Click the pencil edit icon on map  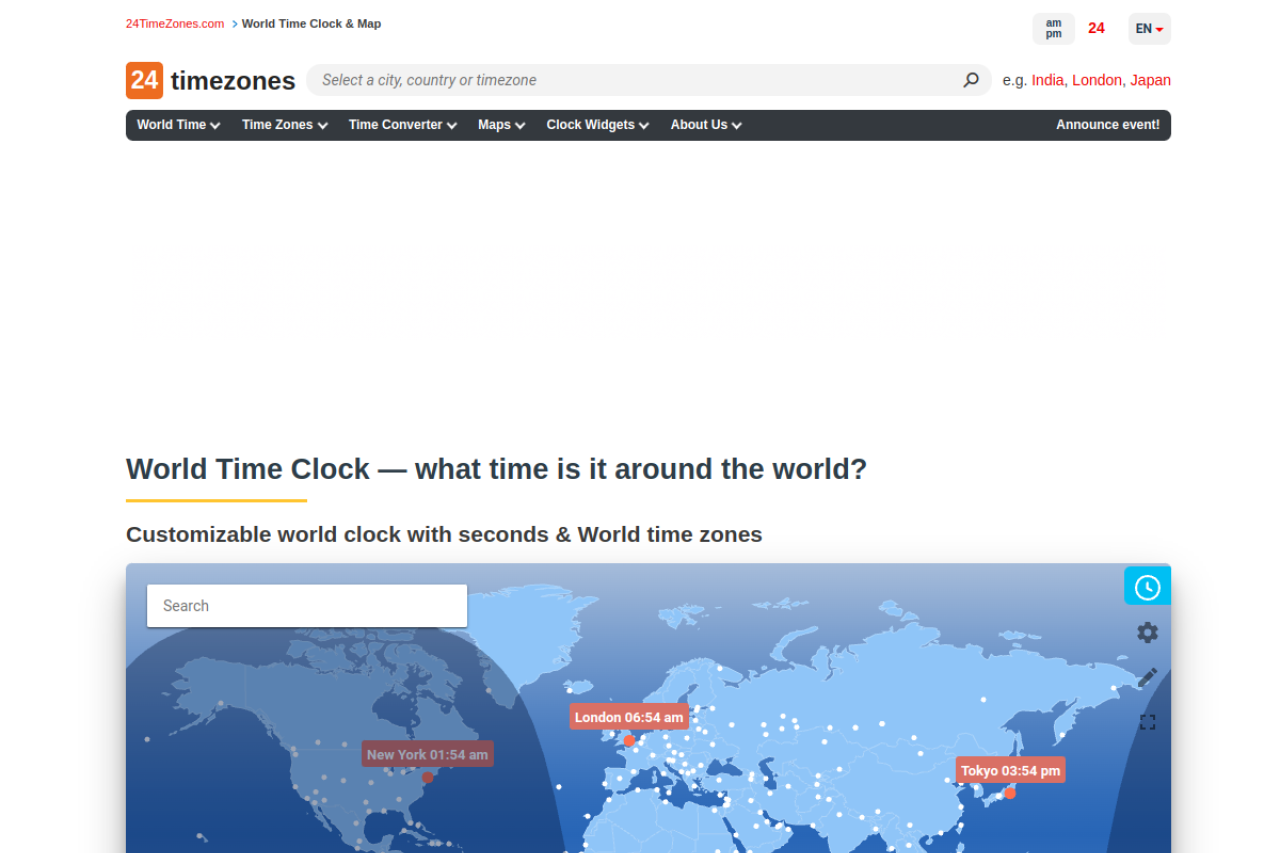(1147, 678)
